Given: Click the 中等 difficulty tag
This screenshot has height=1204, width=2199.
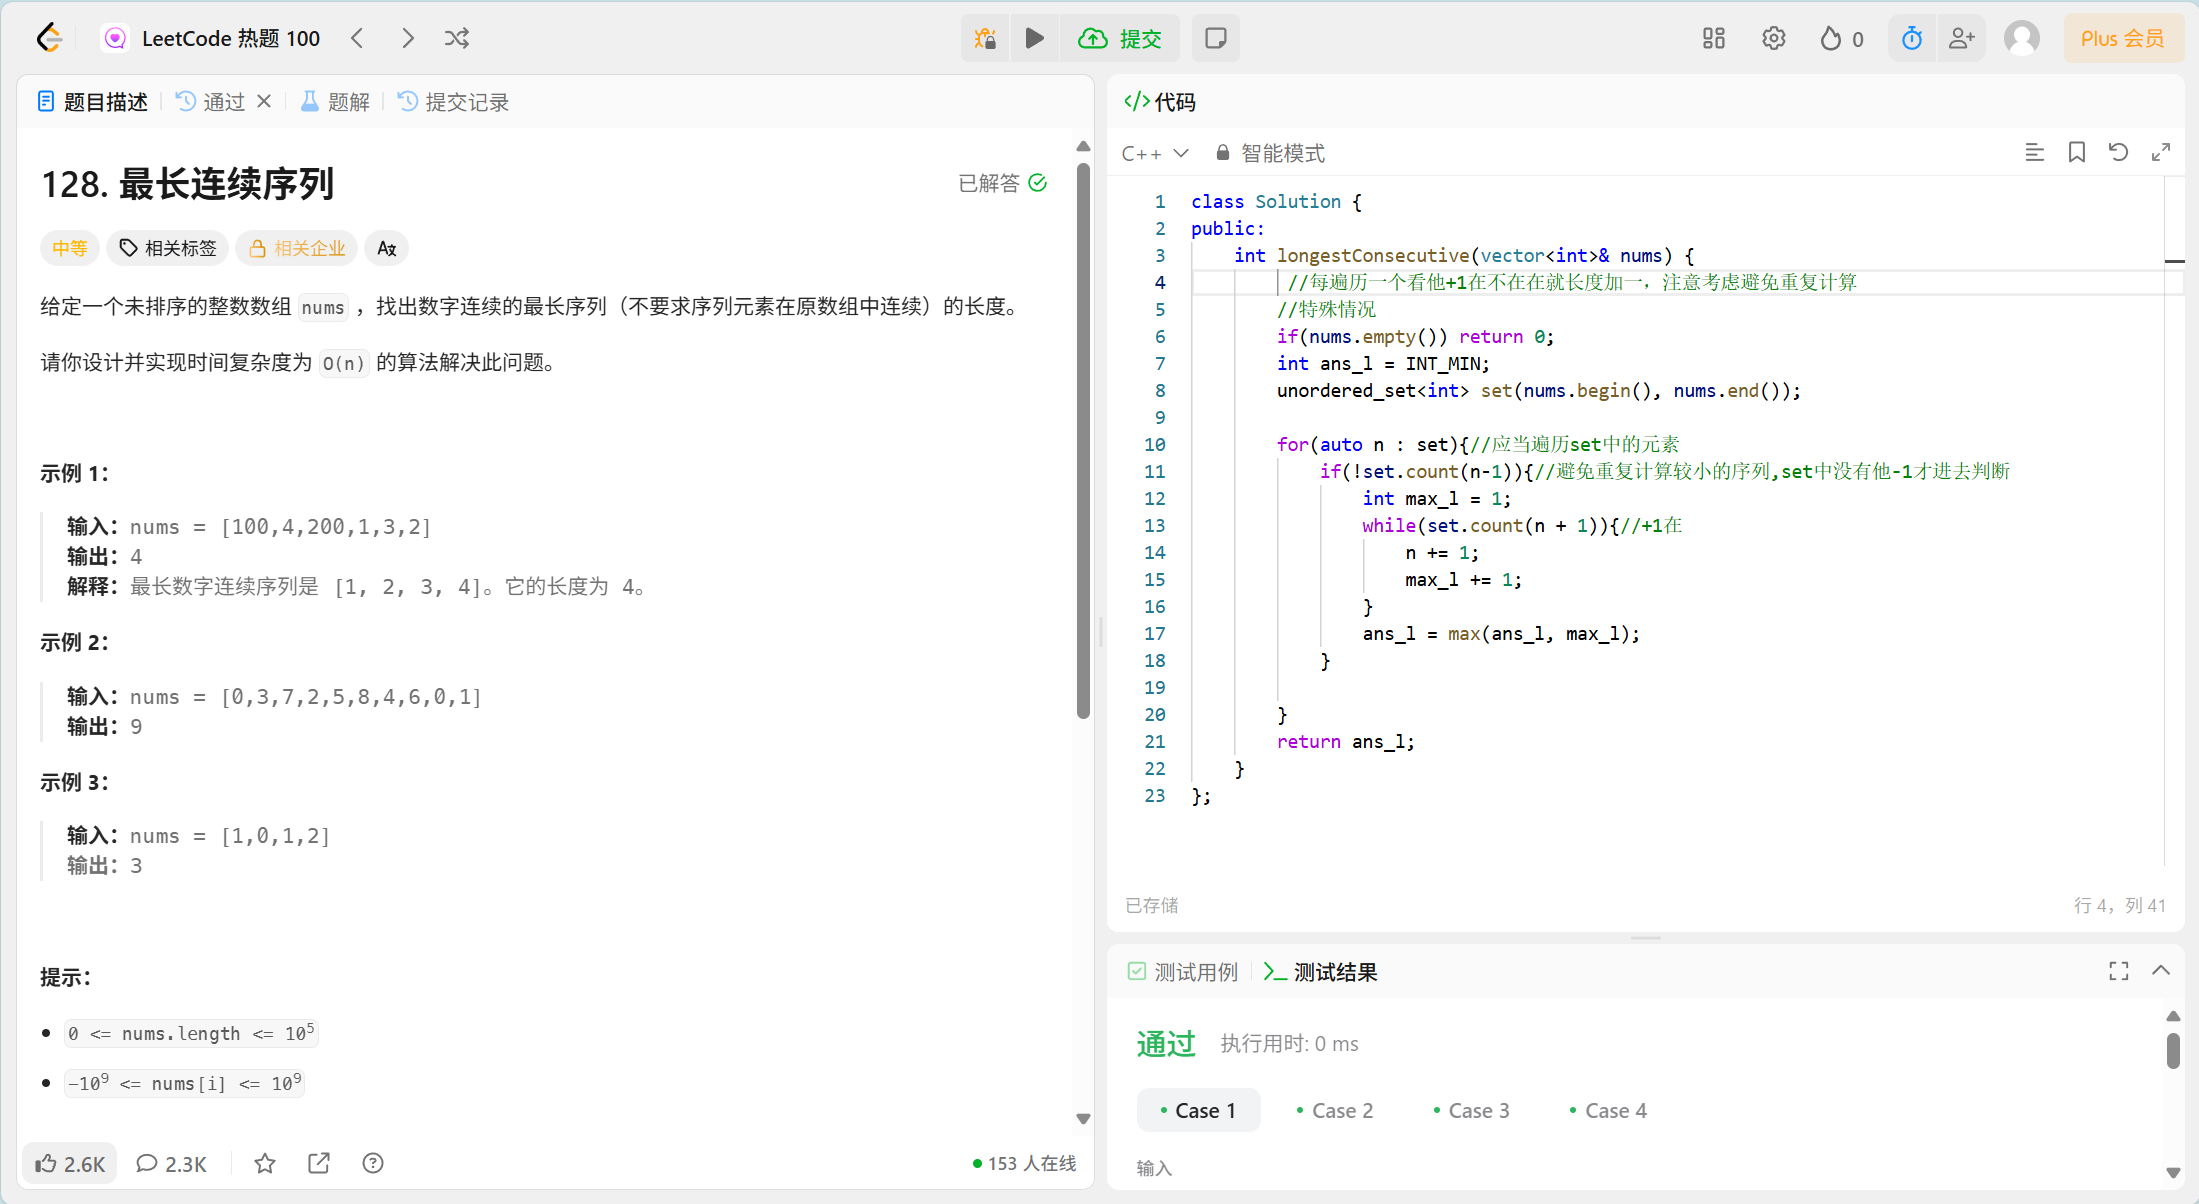Looking at the screenshot, I should tap(70, 248).
